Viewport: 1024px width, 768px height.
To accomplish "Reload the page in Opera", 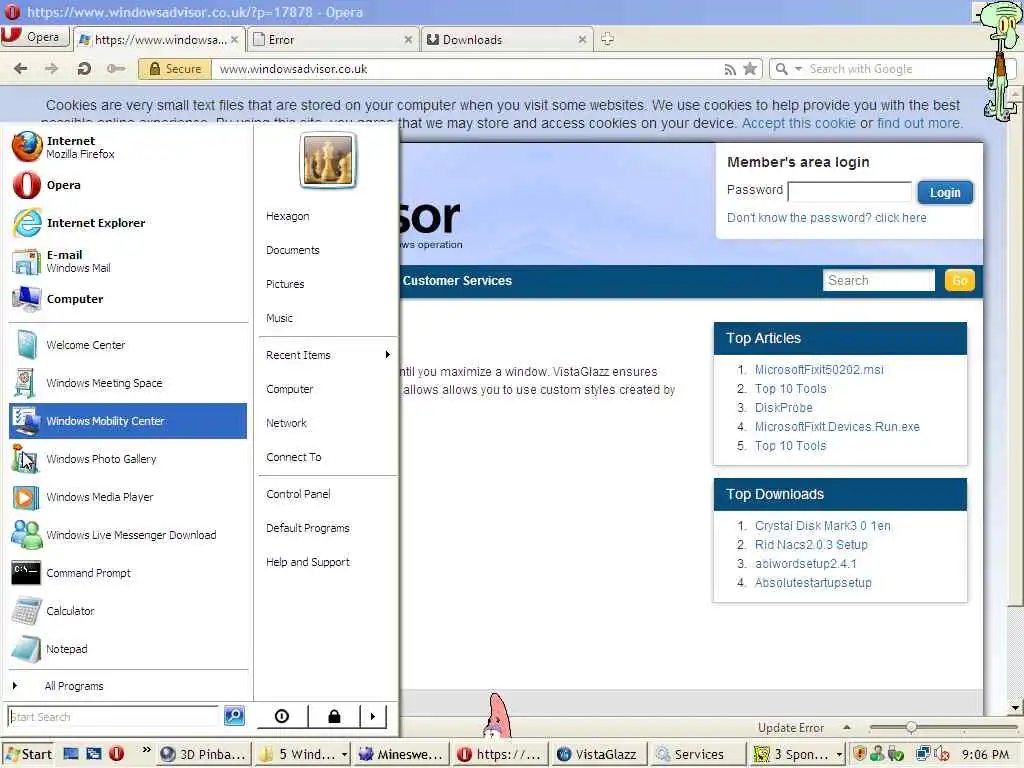I will click(84, 69).
